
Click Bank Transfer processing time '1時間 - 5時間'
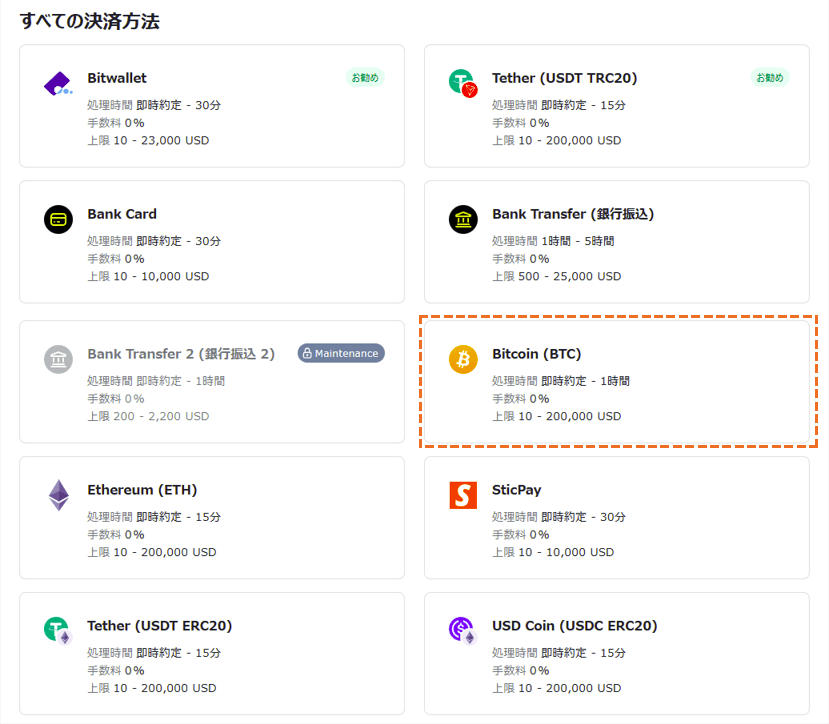click(x=578, y=241)
